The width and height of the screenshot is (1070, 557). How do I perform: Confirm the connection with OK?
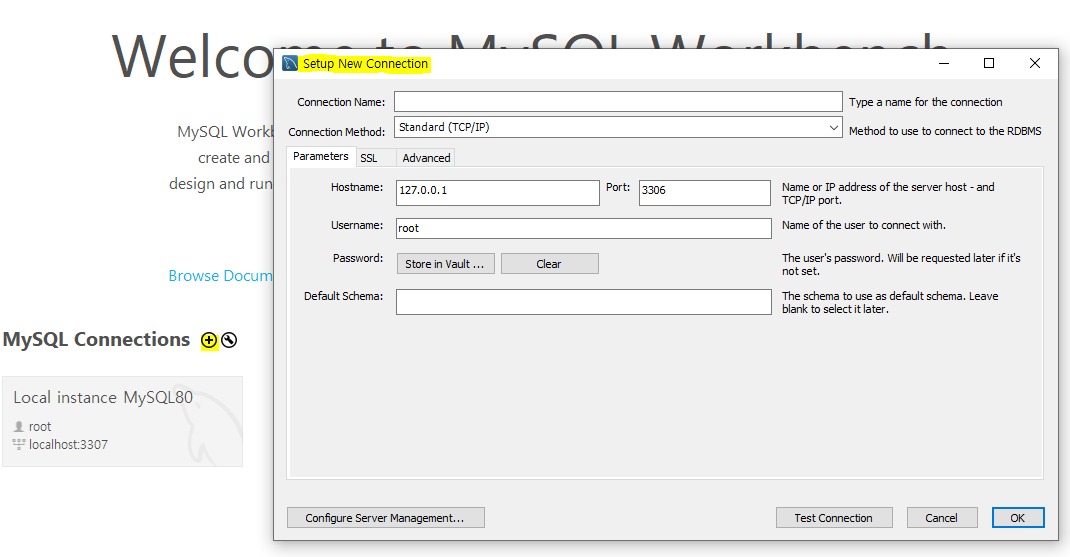(x=1017, y=517)
